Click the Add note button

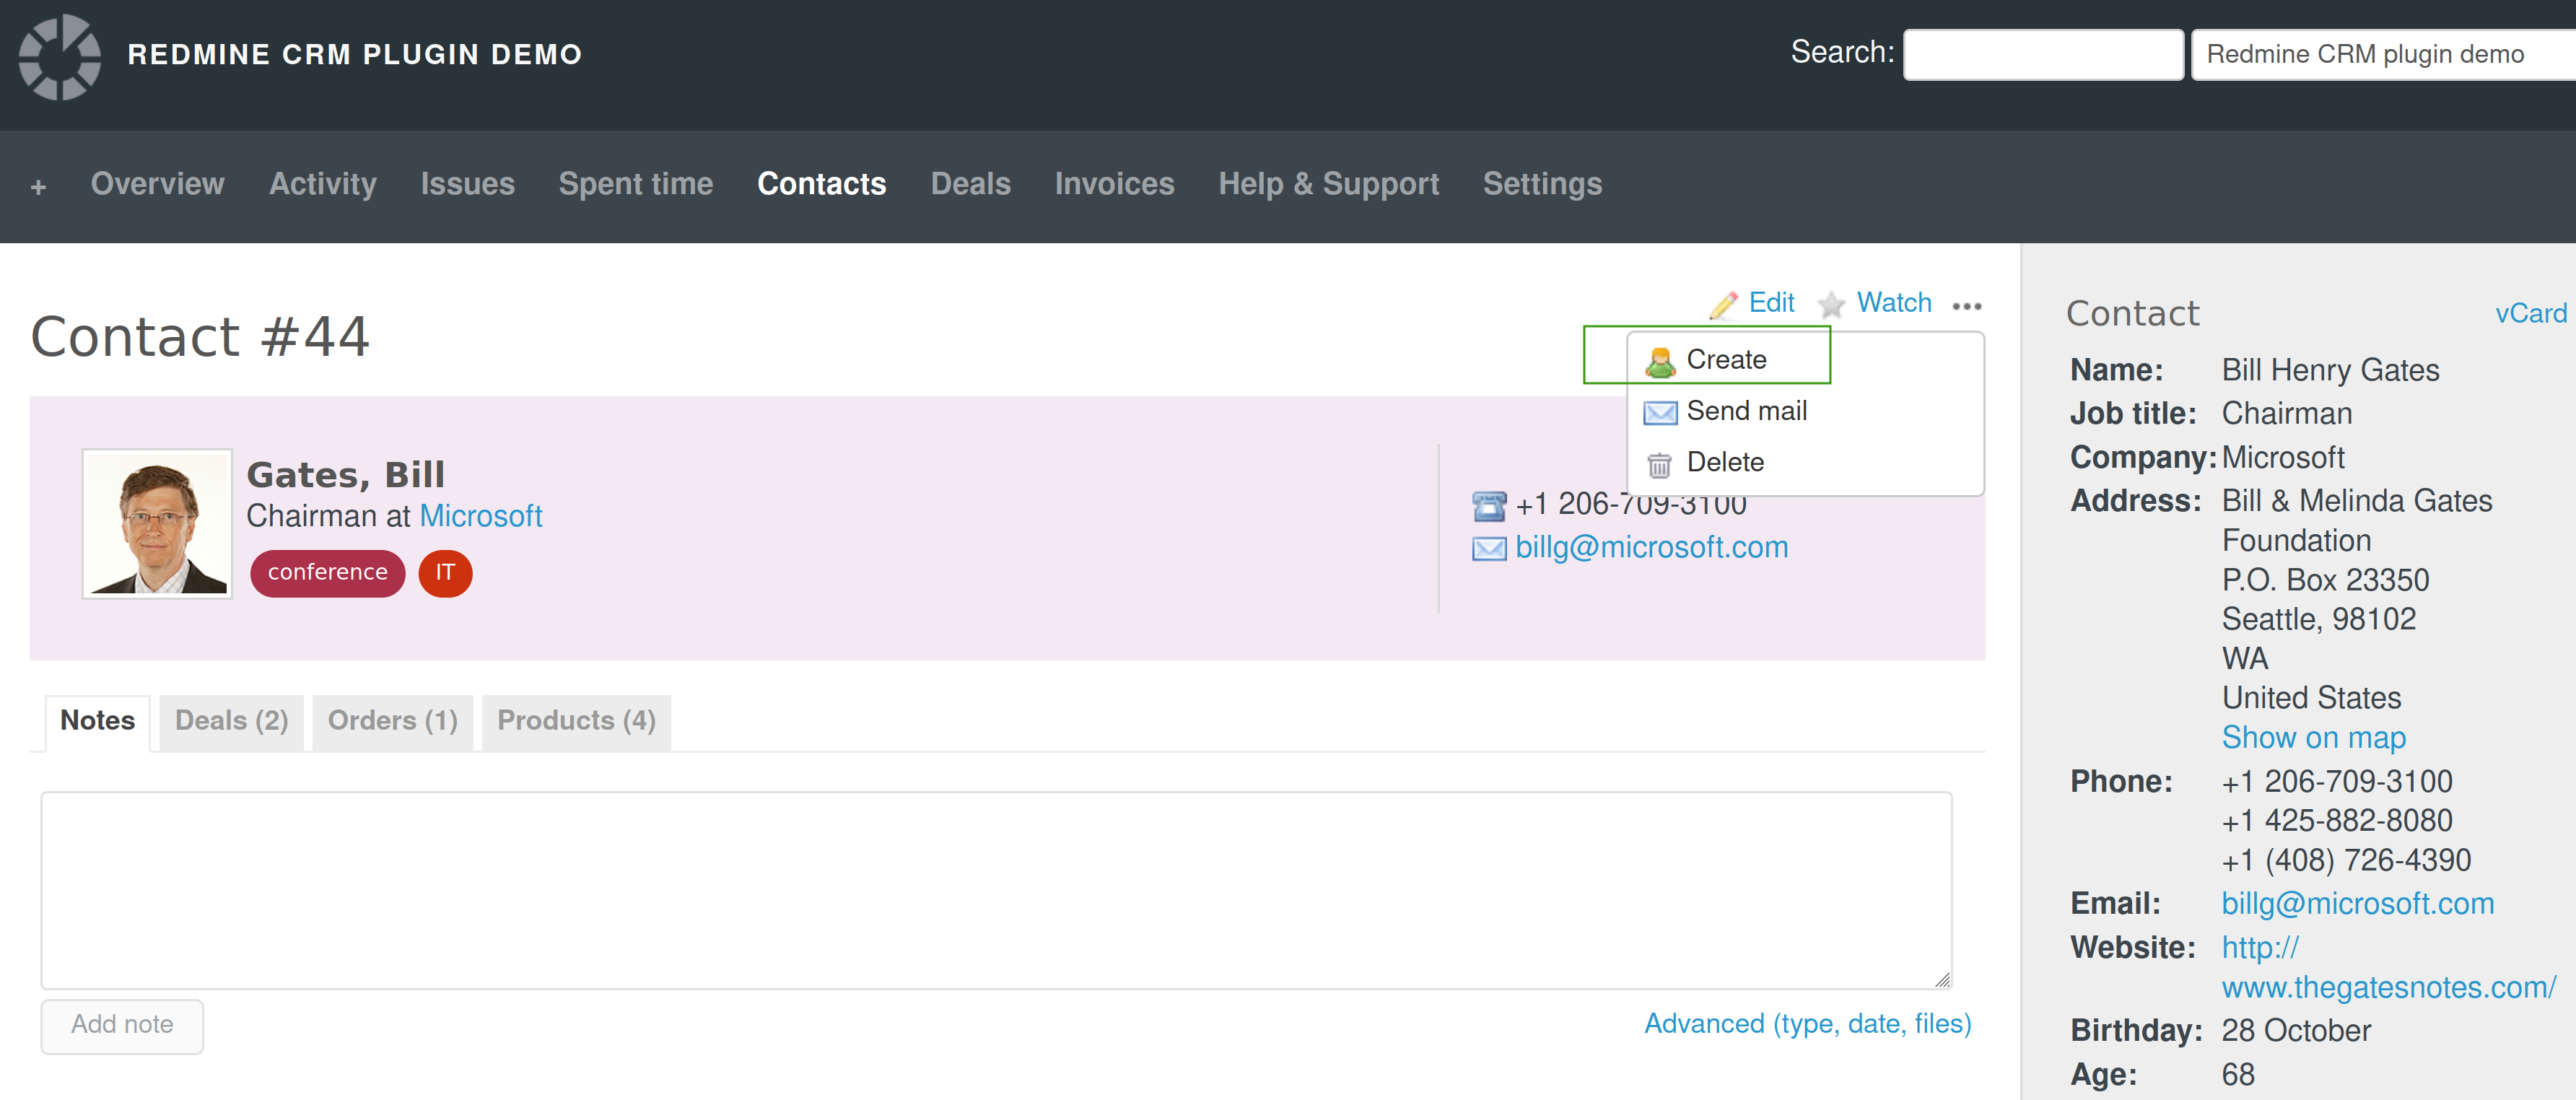(x=121, y=1025)
